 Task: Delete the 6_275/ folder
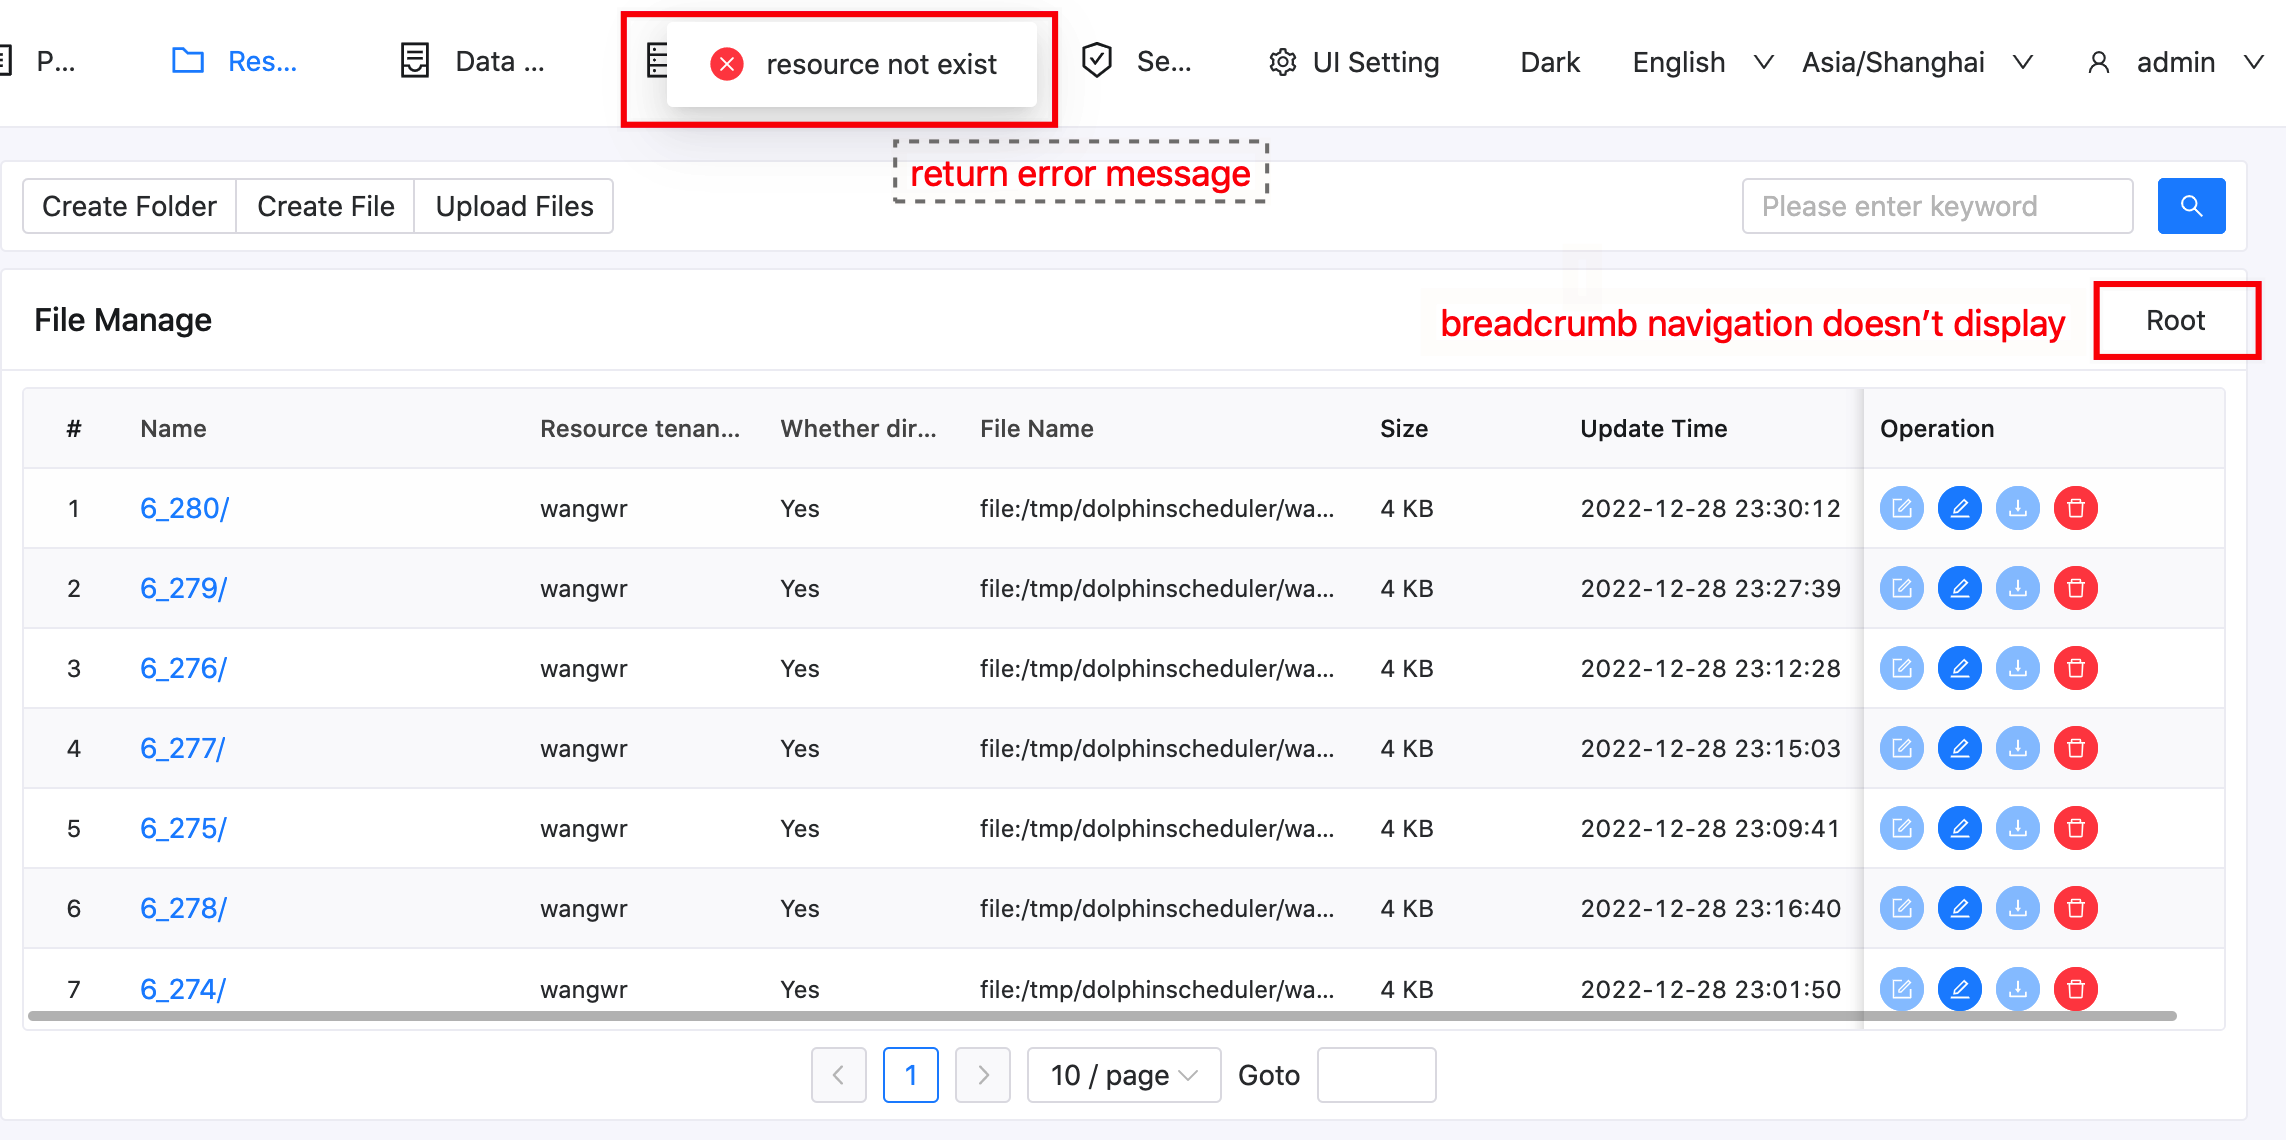tap(2075, 828)
